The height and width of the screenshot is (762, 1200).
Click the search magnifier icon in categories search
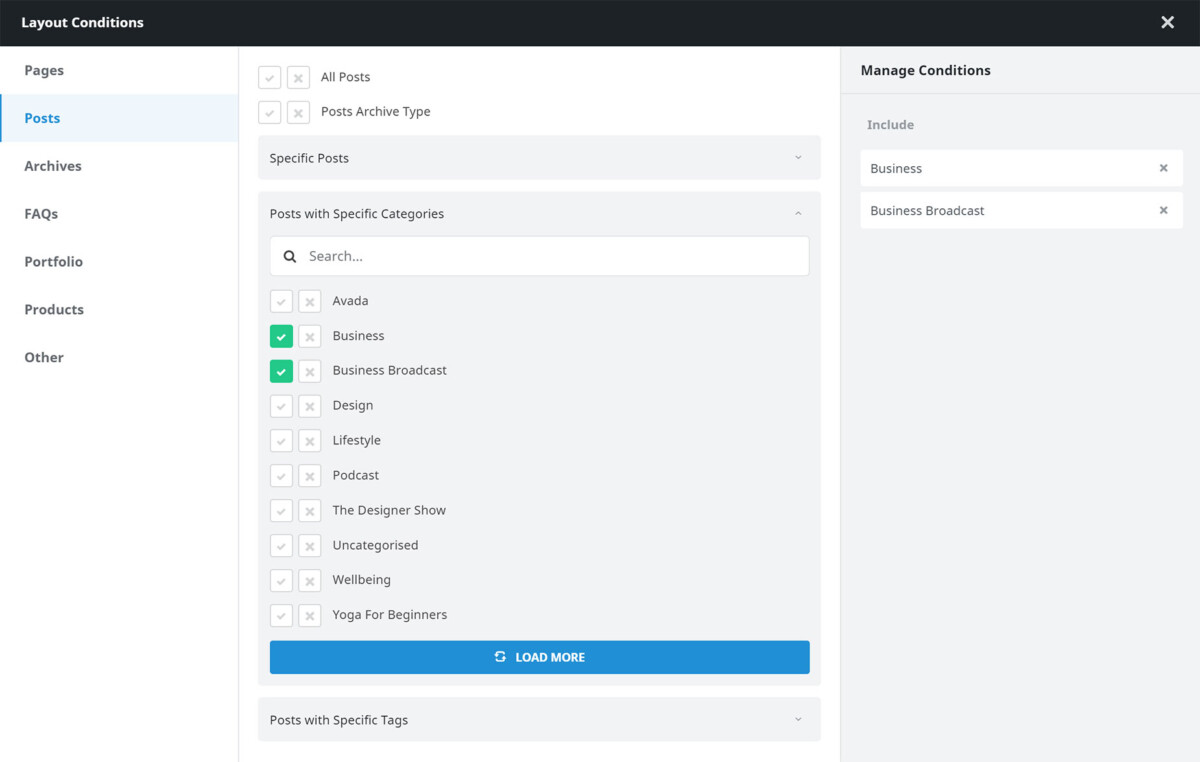(x=289, y=256)
